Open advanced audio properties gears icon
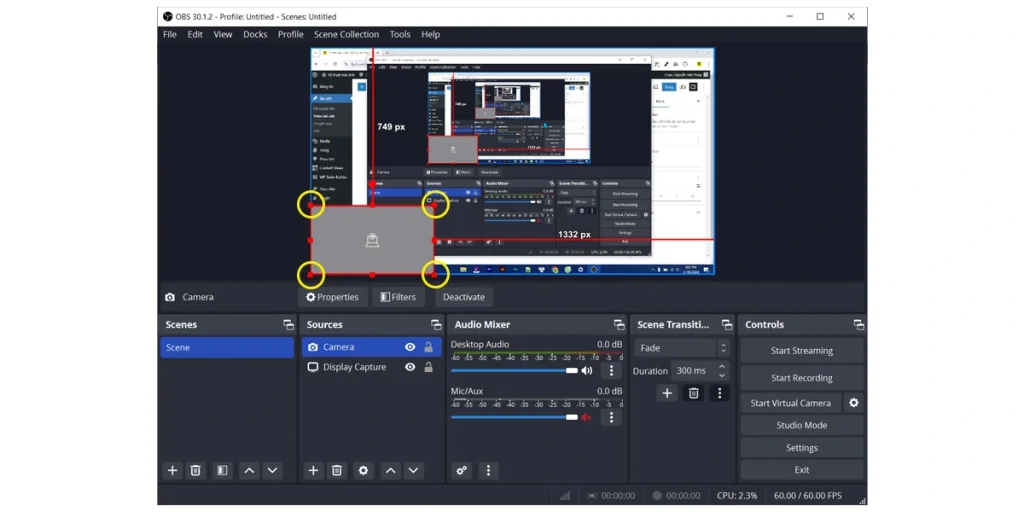Image resolution: width=1024 pixels, height=512 pixels. tap(462, 470)
